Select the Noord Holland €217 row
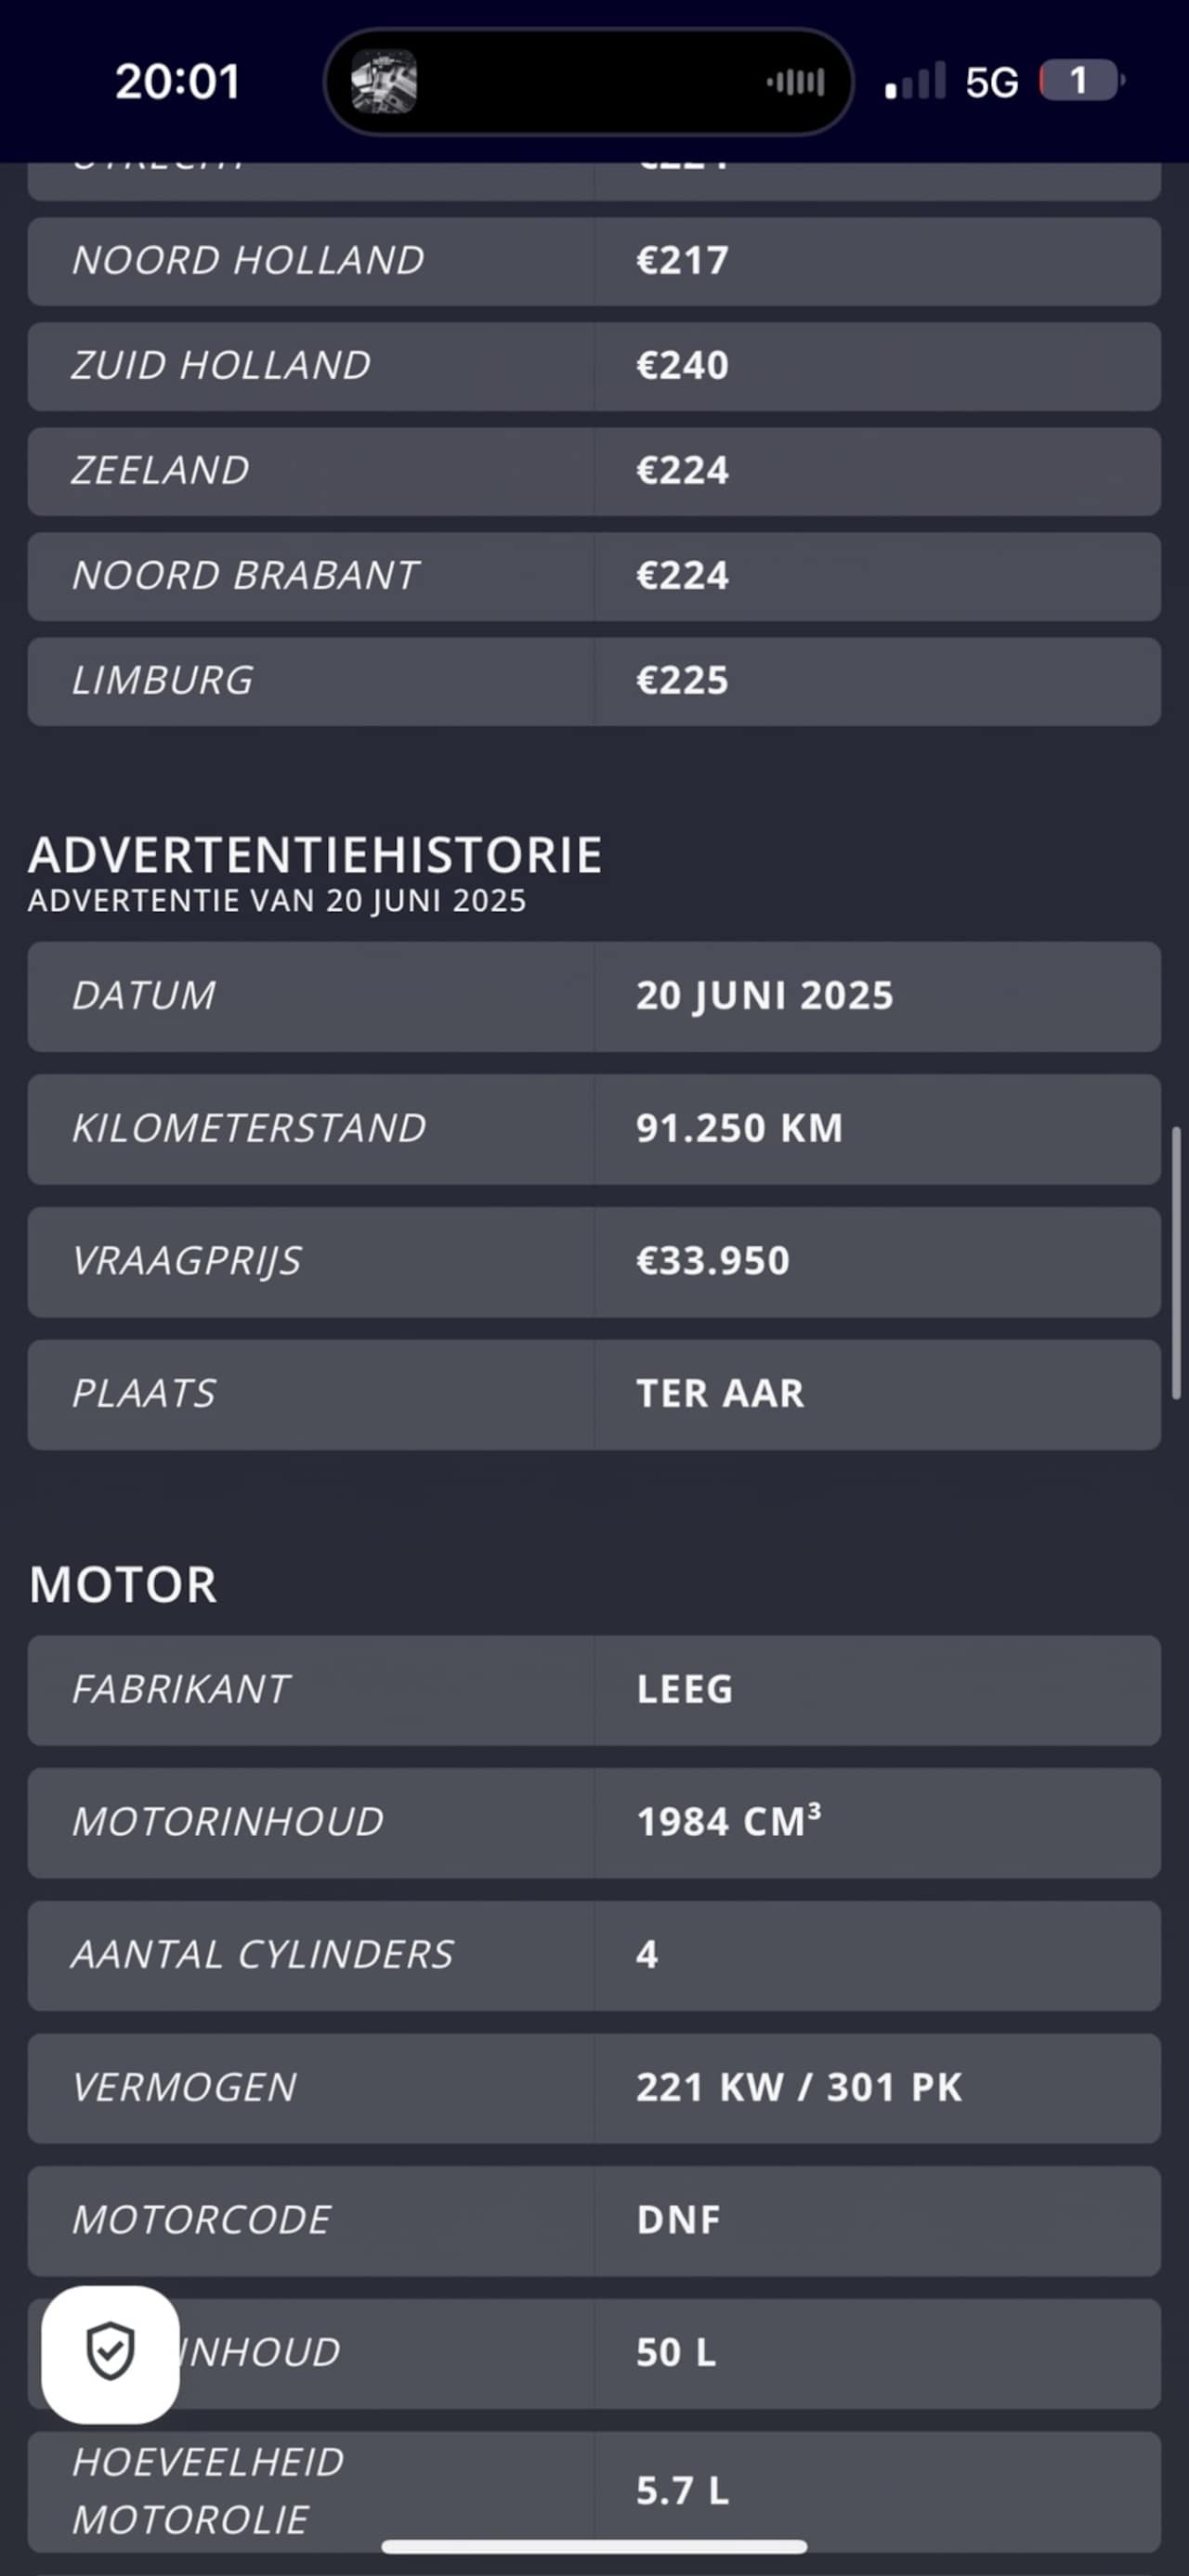This screenshot has height=2576, width=1189. point(594,261)
